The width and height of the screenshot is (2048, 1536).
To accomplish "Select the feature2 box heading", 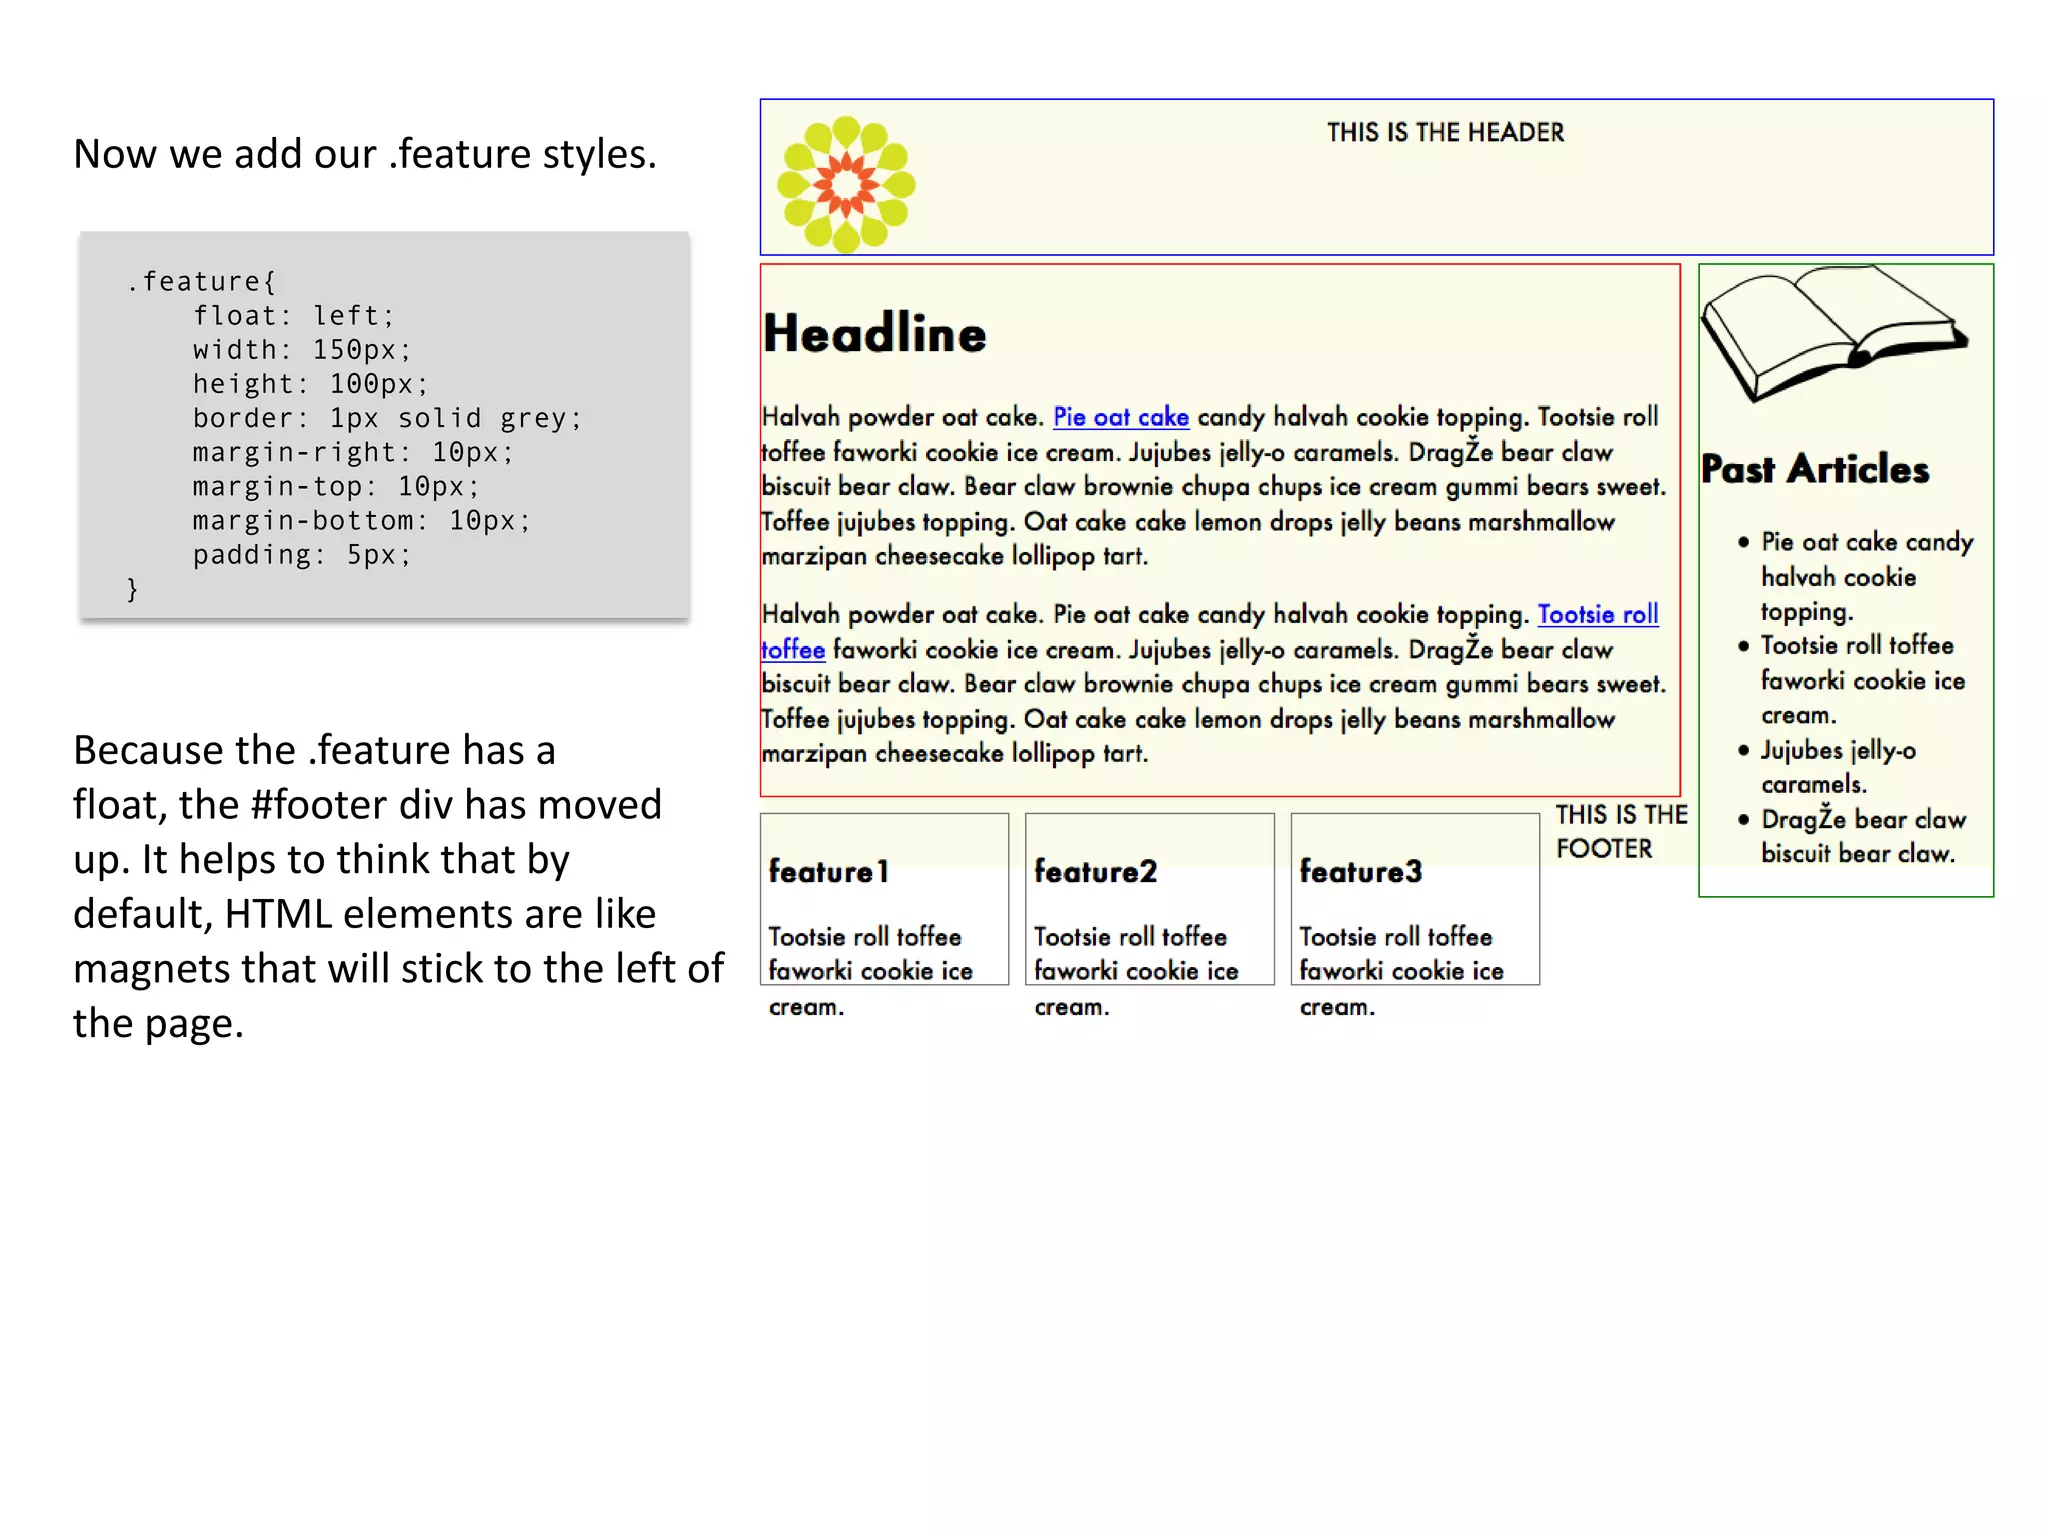I will pyautogui.click(x=1095, y=871).
